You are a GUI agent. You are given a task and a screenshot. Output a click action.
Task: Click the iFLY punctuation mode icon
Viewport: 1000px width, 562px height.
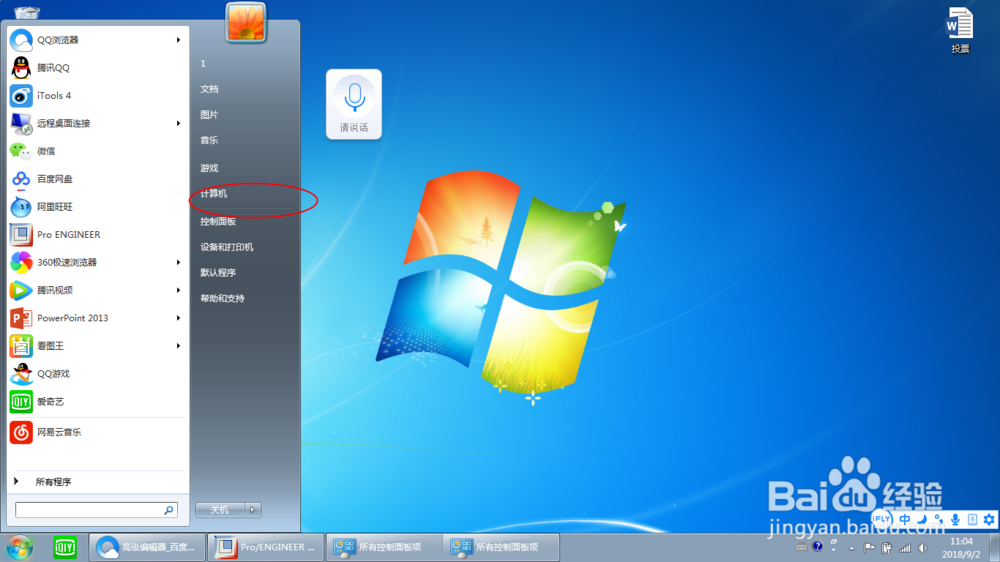point(938,519)
